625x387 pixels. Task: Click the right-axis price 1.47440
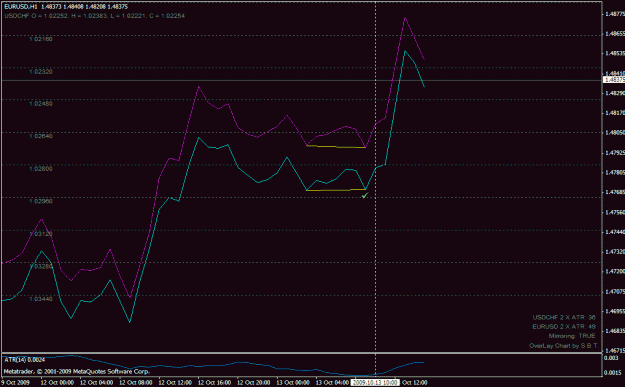615,232
